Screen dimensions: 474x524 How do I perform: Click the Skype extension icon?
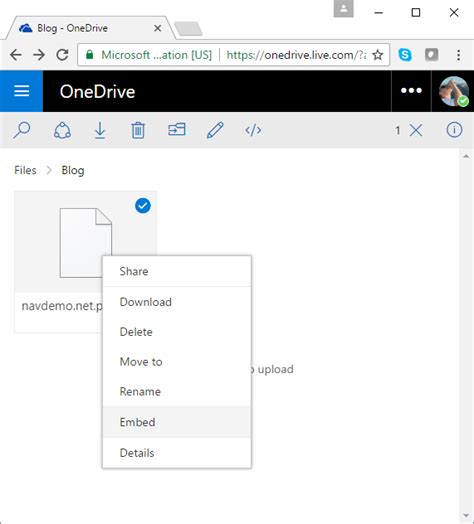click(405, 54)
